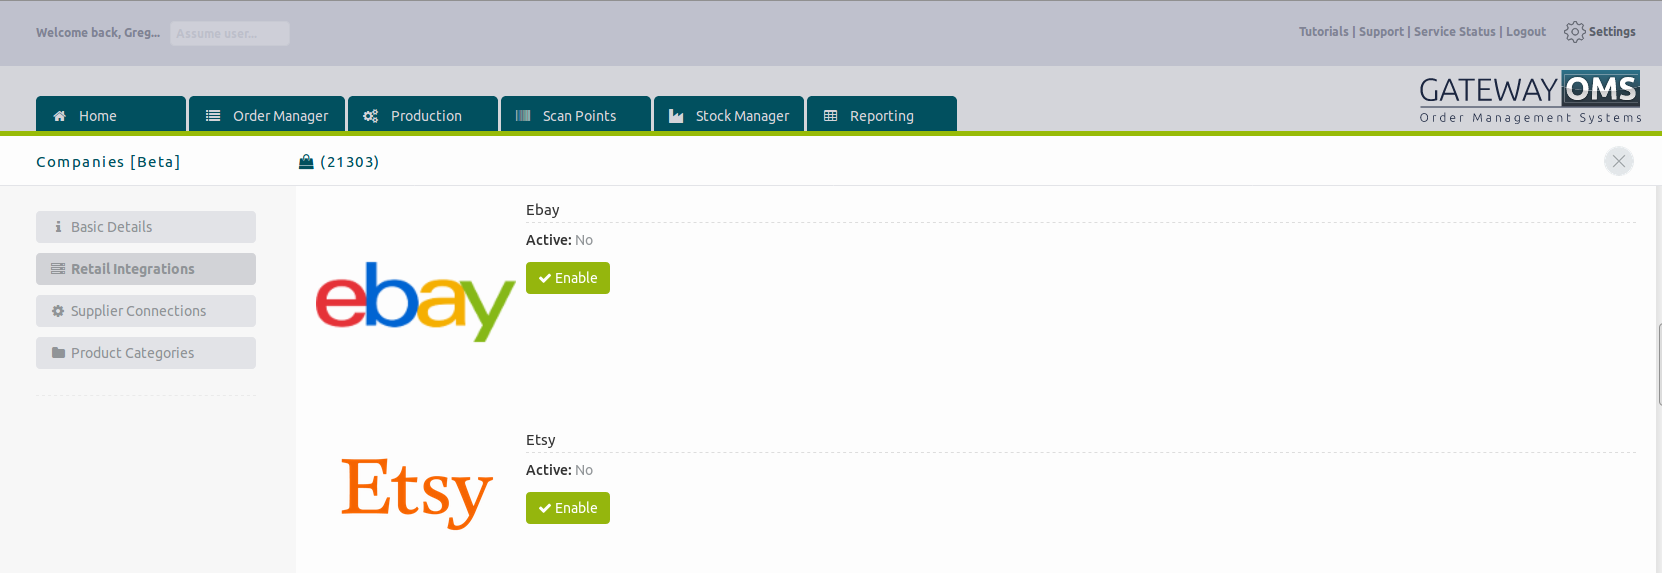Click the Etsy logo
This screenshot has height=573, width=1662.
pos(417,492)
